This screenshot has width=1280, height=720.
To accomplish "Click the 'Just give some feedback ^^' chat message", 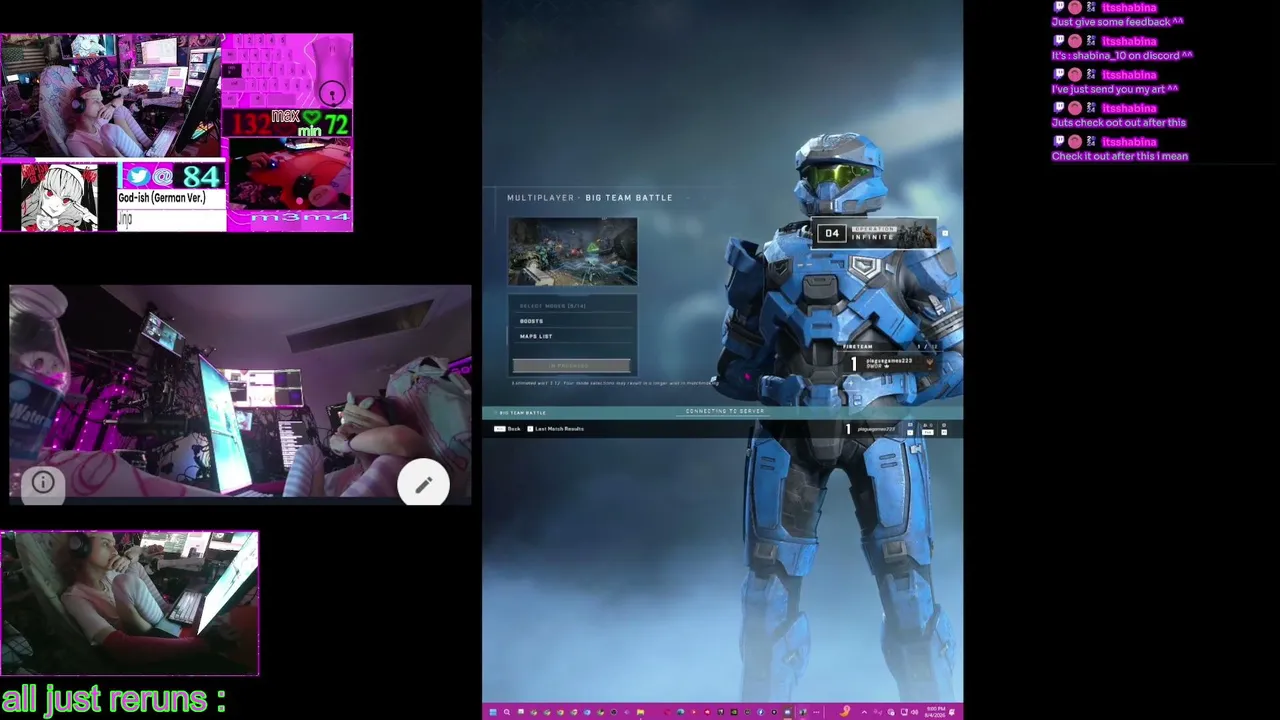I will 1117,22.
